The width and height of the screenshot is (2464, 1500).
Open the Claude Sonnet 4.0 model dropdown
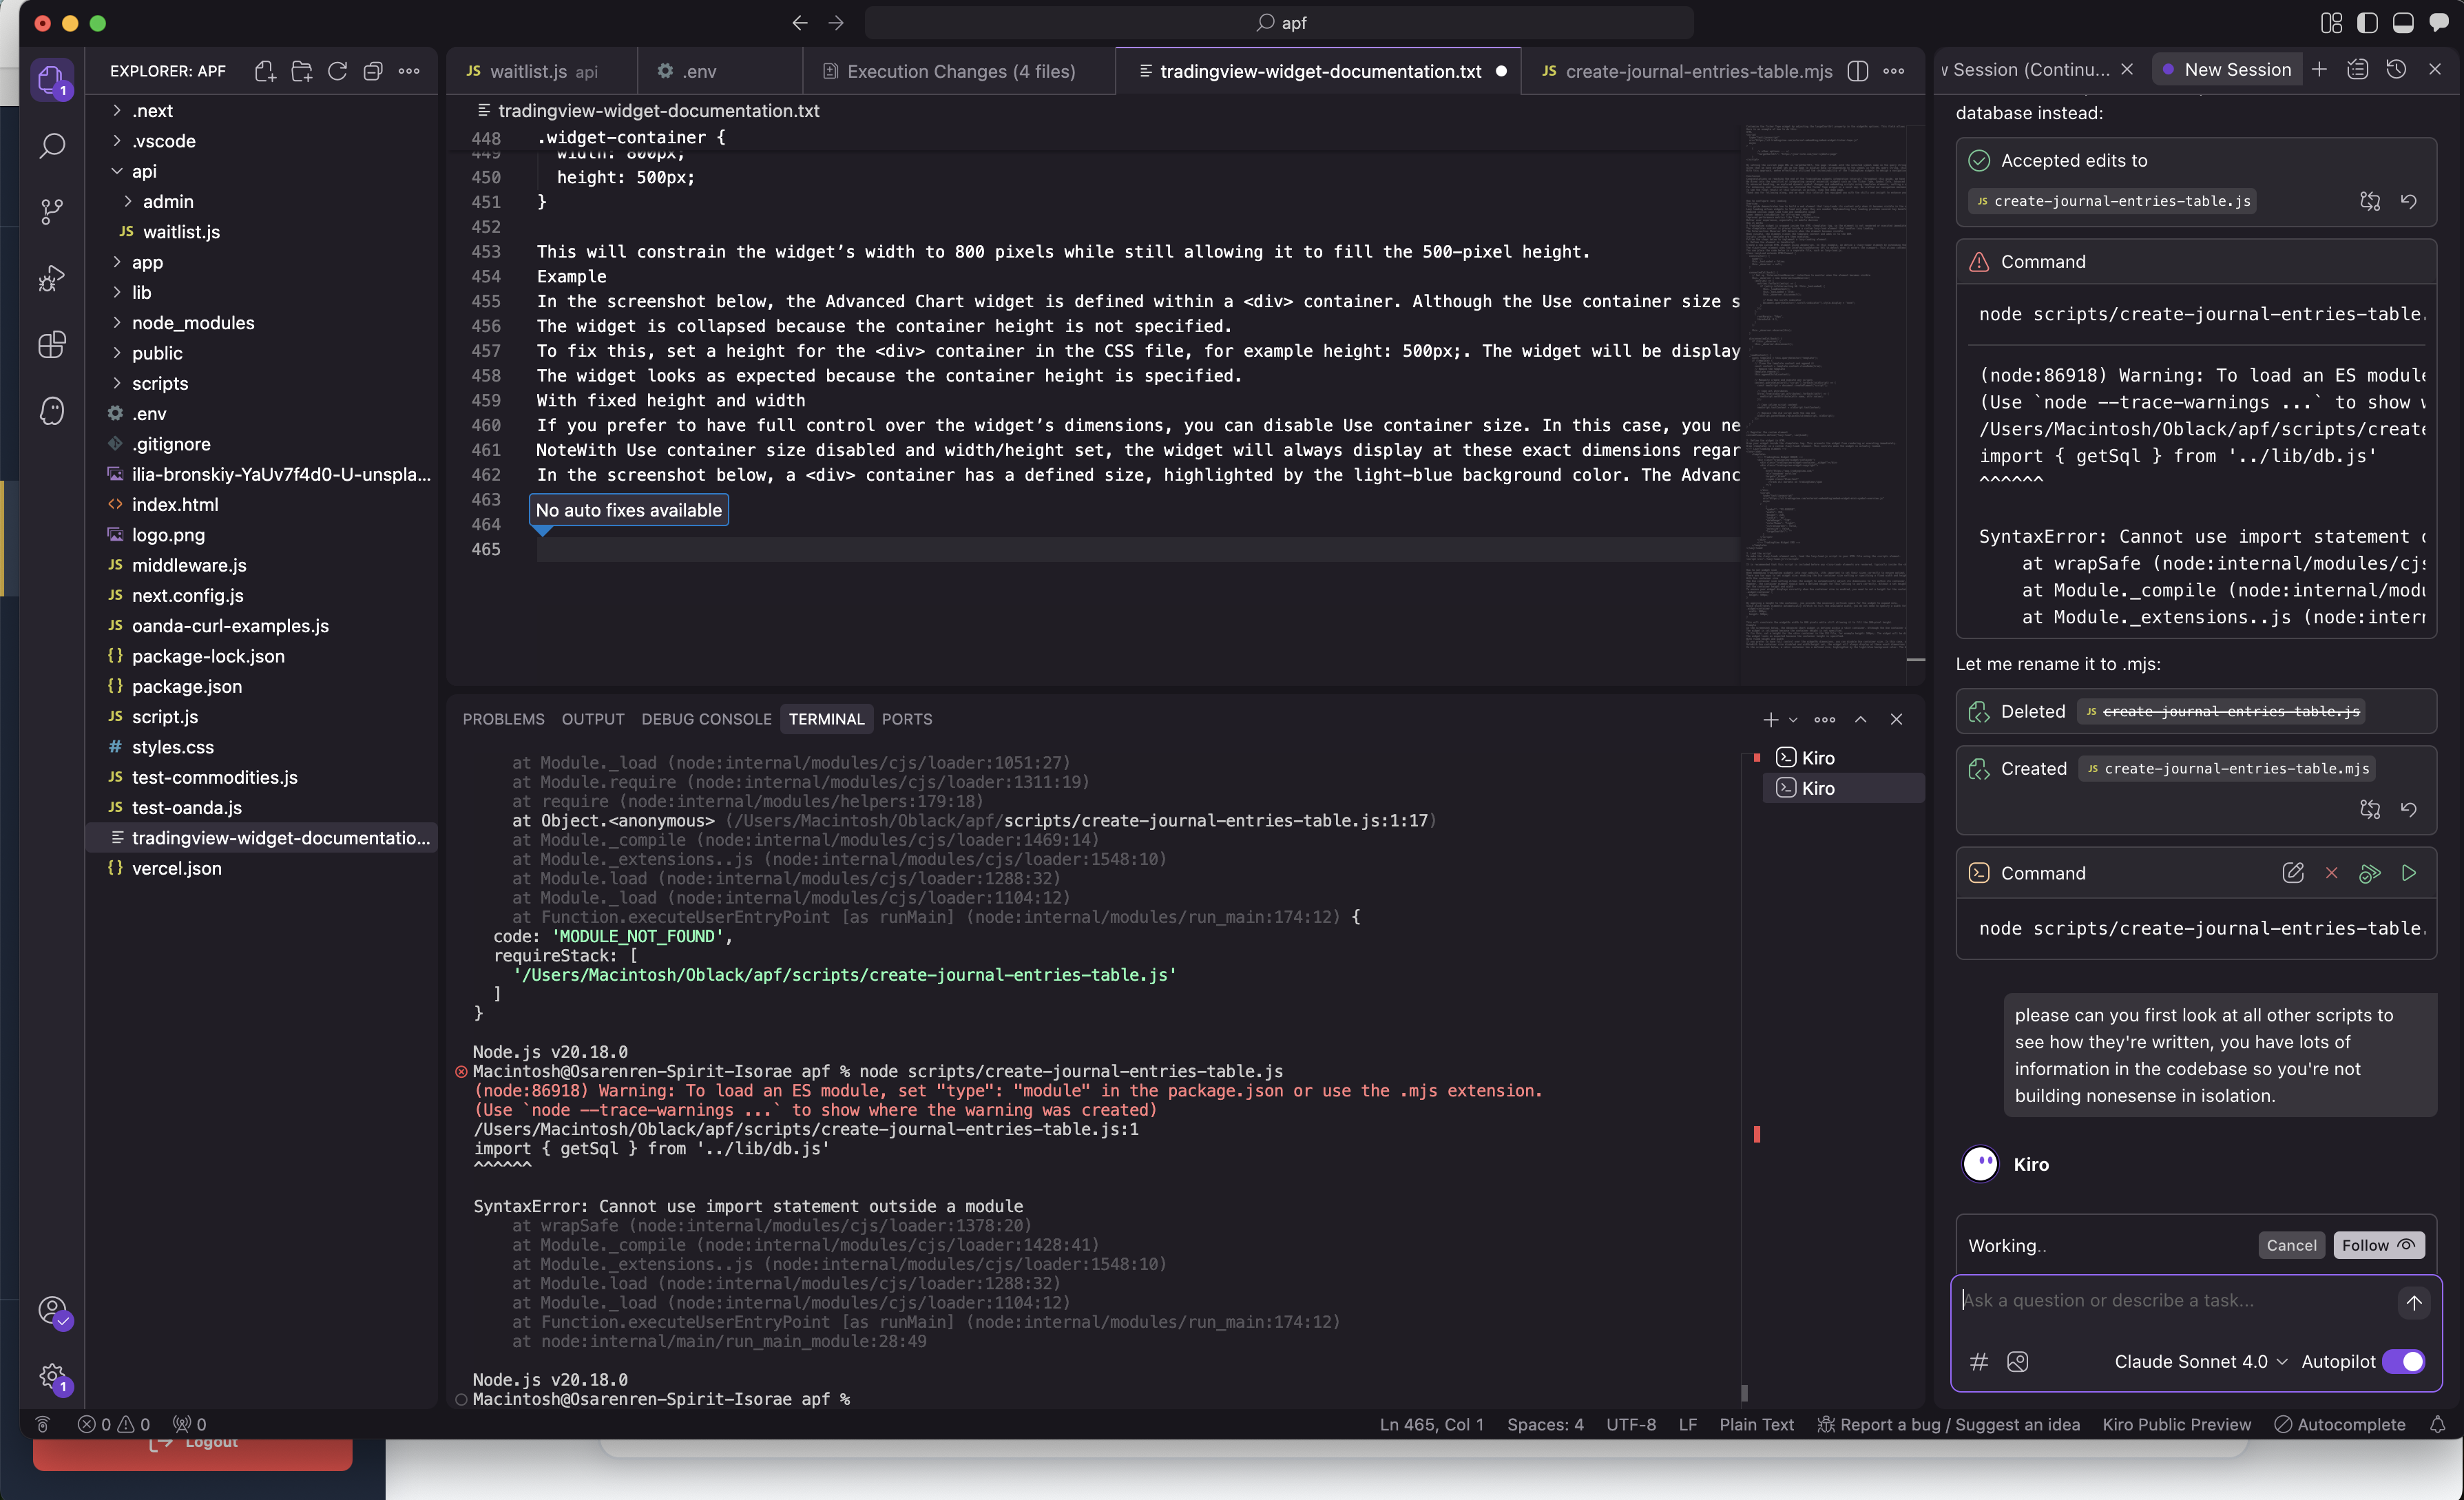coord(2200,1361)
